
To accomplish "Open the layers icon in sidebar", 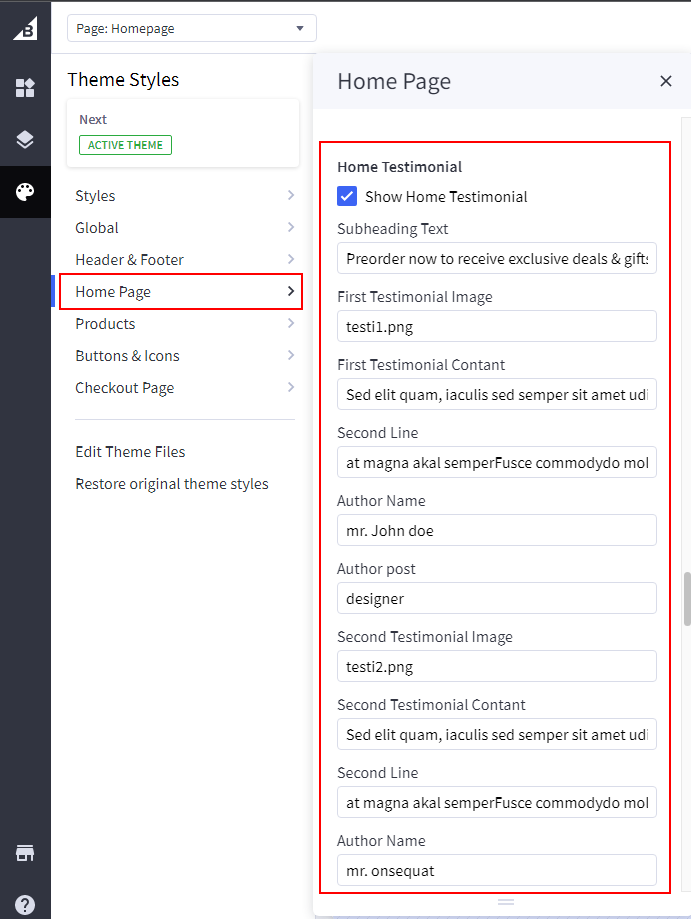I will pos(25,140).
